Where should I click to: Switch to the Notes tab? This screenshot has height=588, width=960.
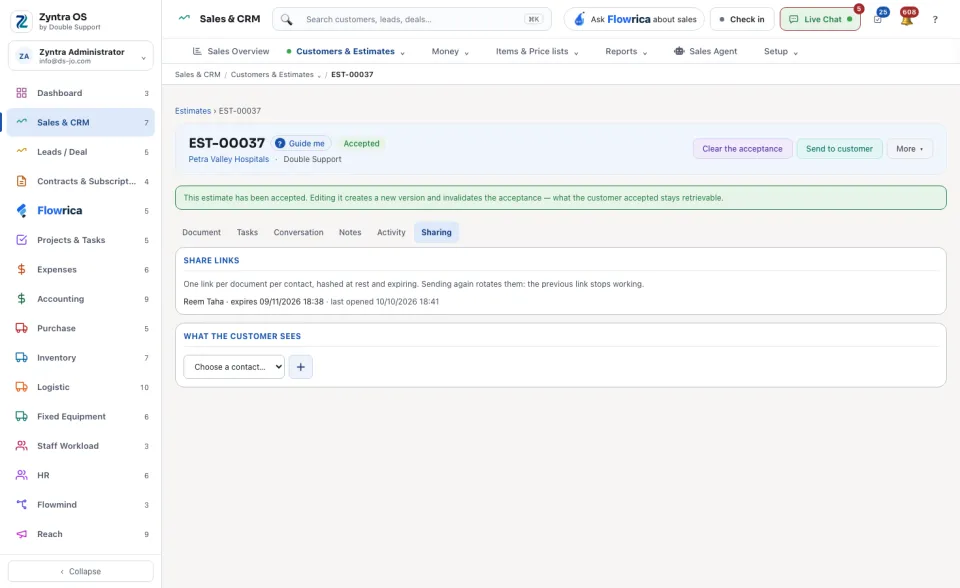point(350,232)
